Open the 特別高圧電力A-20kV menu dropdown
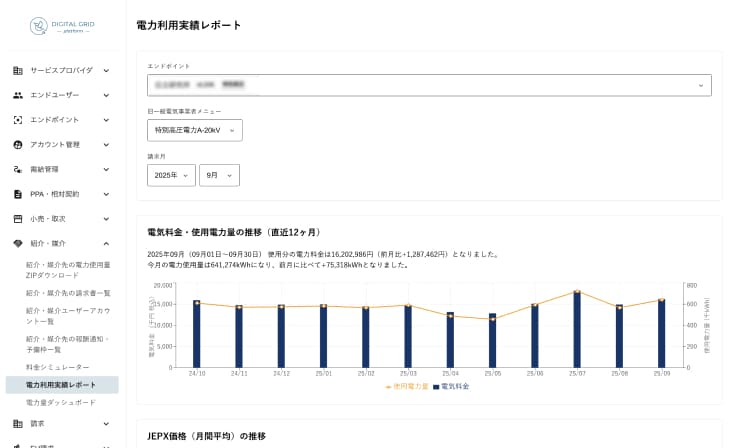 click(194, 130)
